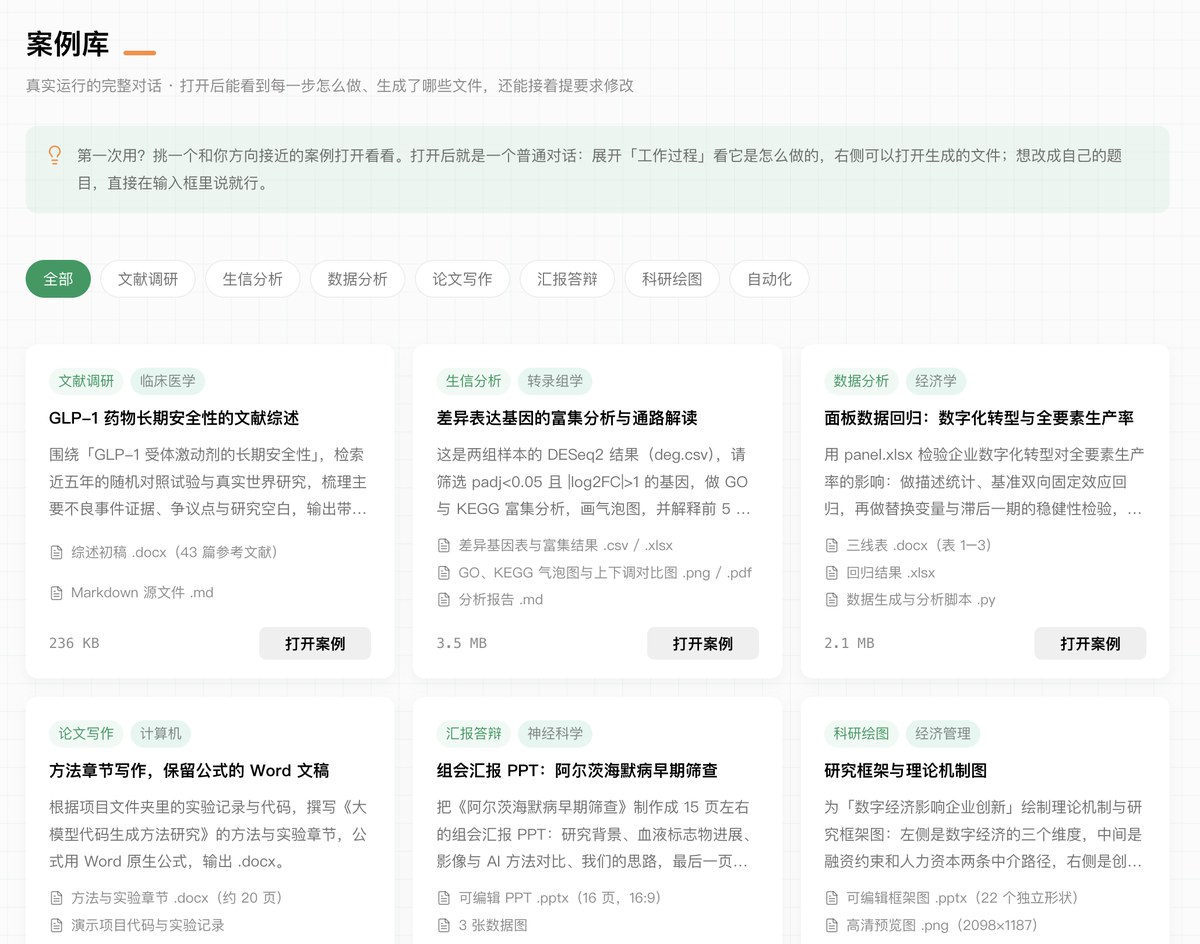
Task: Click the 经济管理 tag
Action: point(943,733)
